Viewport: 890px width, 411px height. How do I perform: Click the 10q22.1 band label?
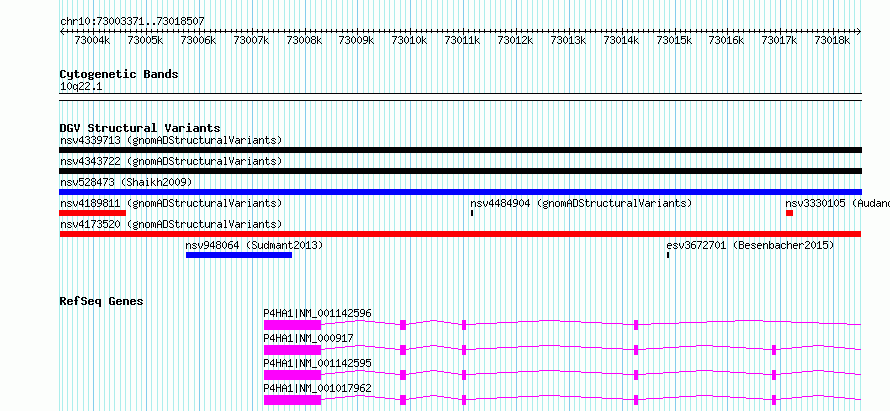click(x=81, y=87)
